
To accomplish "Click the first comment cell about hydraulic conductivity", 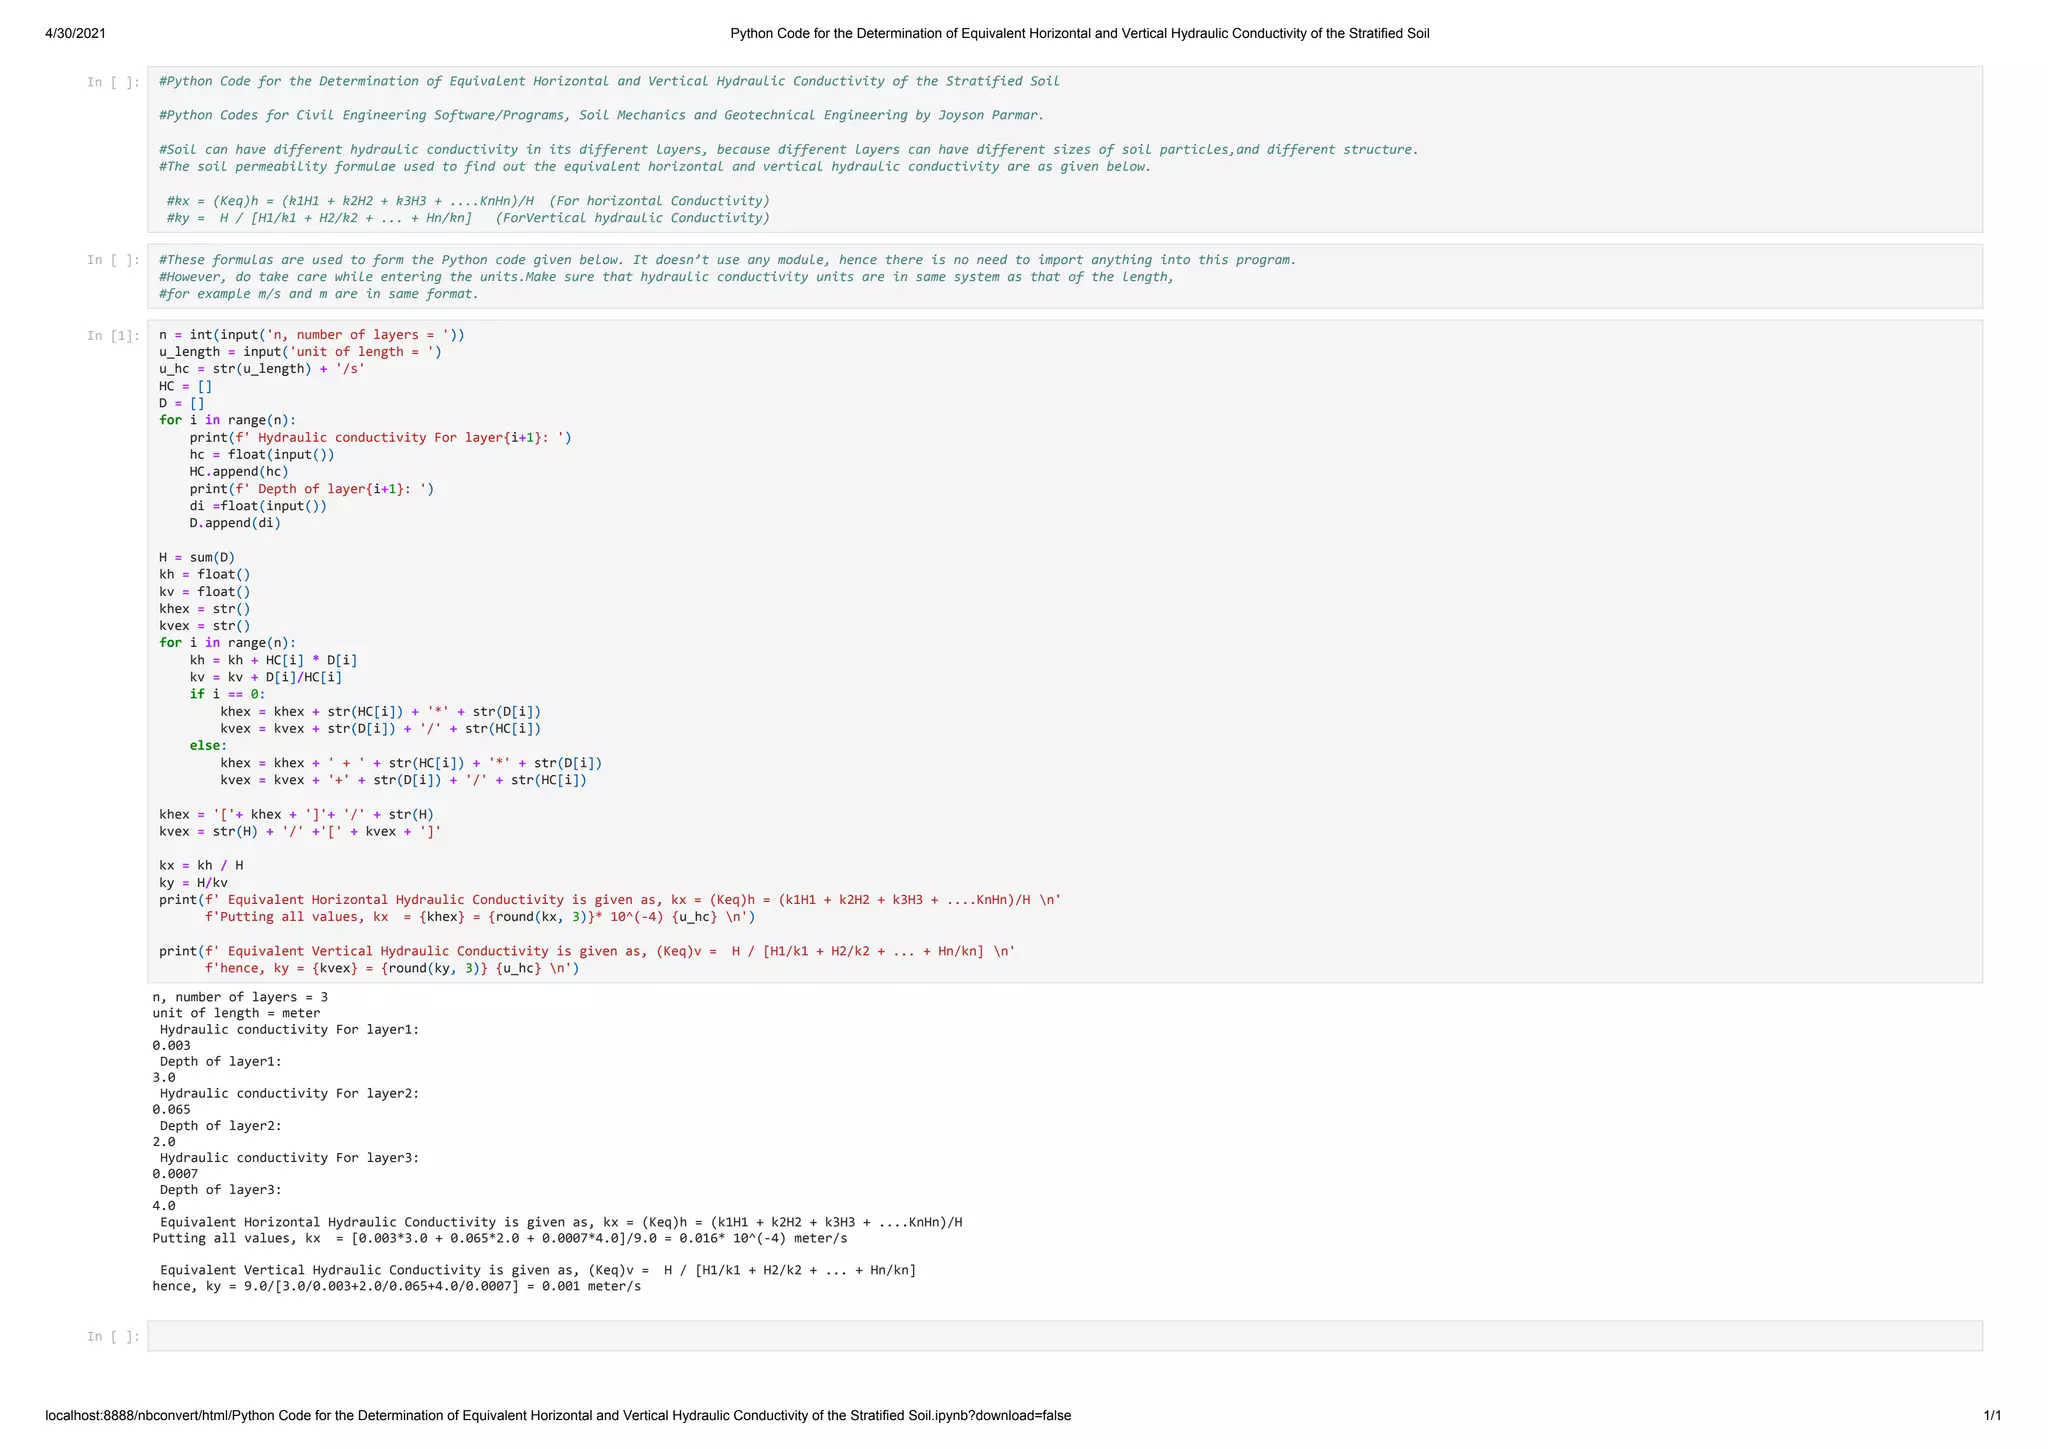I will click(x=1064, y=150).
